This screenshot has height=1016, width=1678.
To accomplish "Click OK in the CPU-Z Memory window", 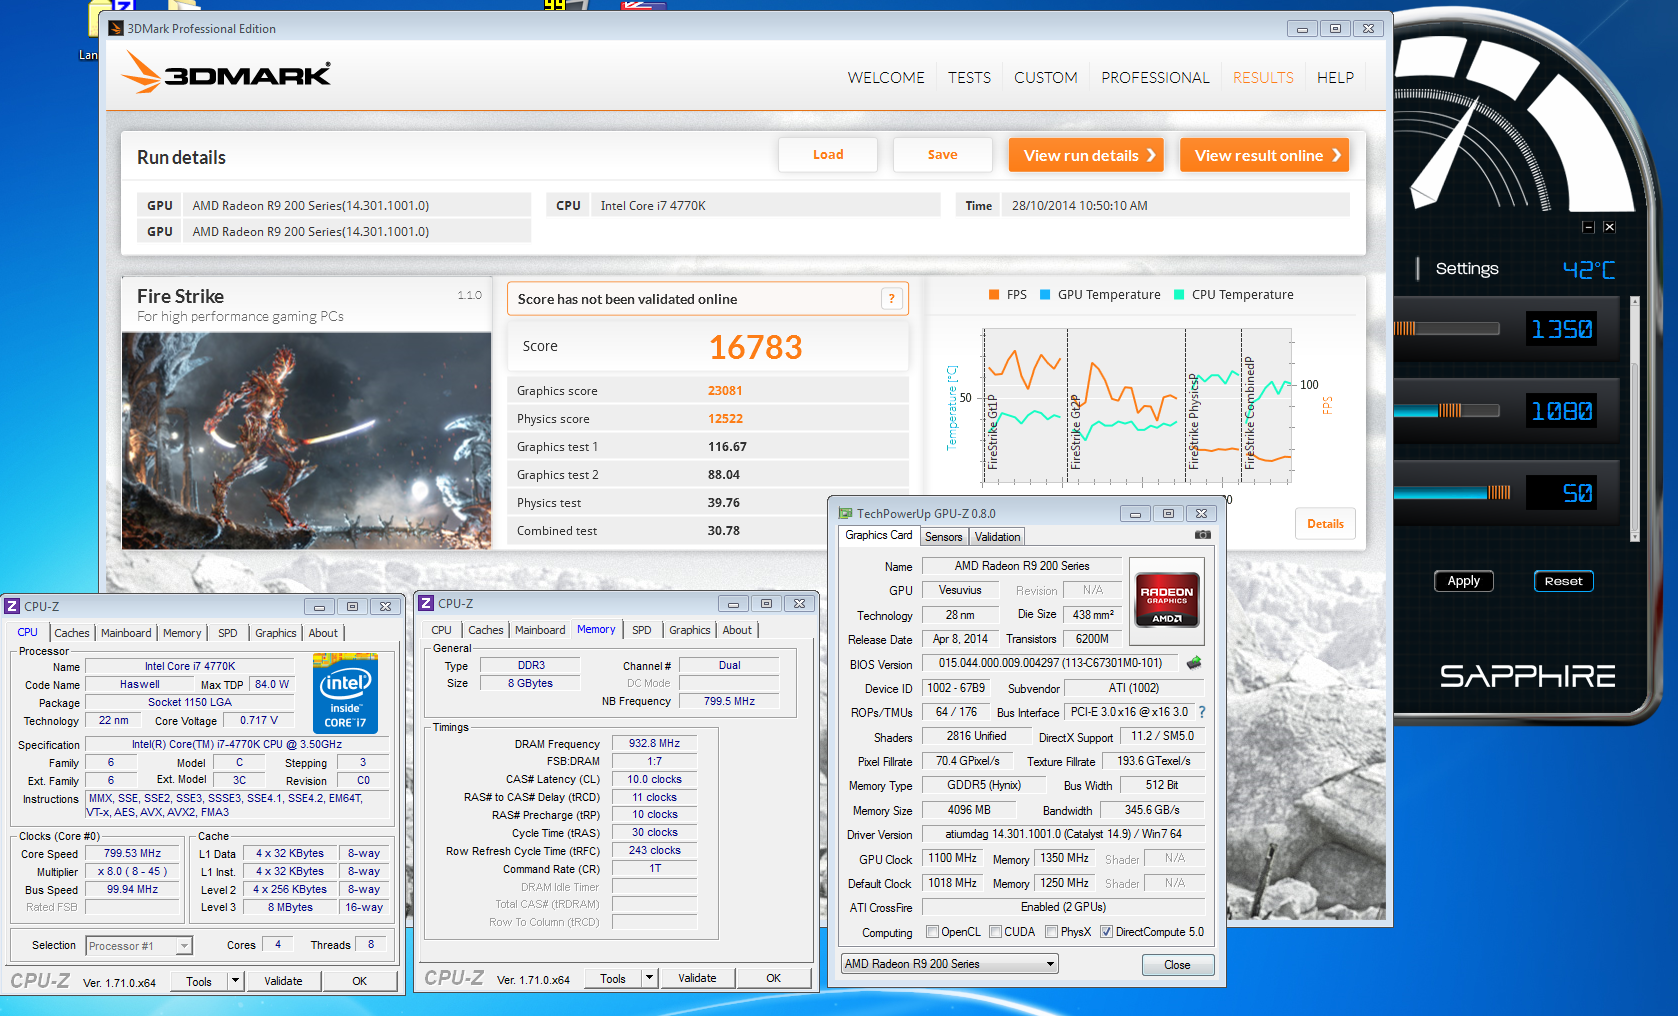I will point(773,978).
